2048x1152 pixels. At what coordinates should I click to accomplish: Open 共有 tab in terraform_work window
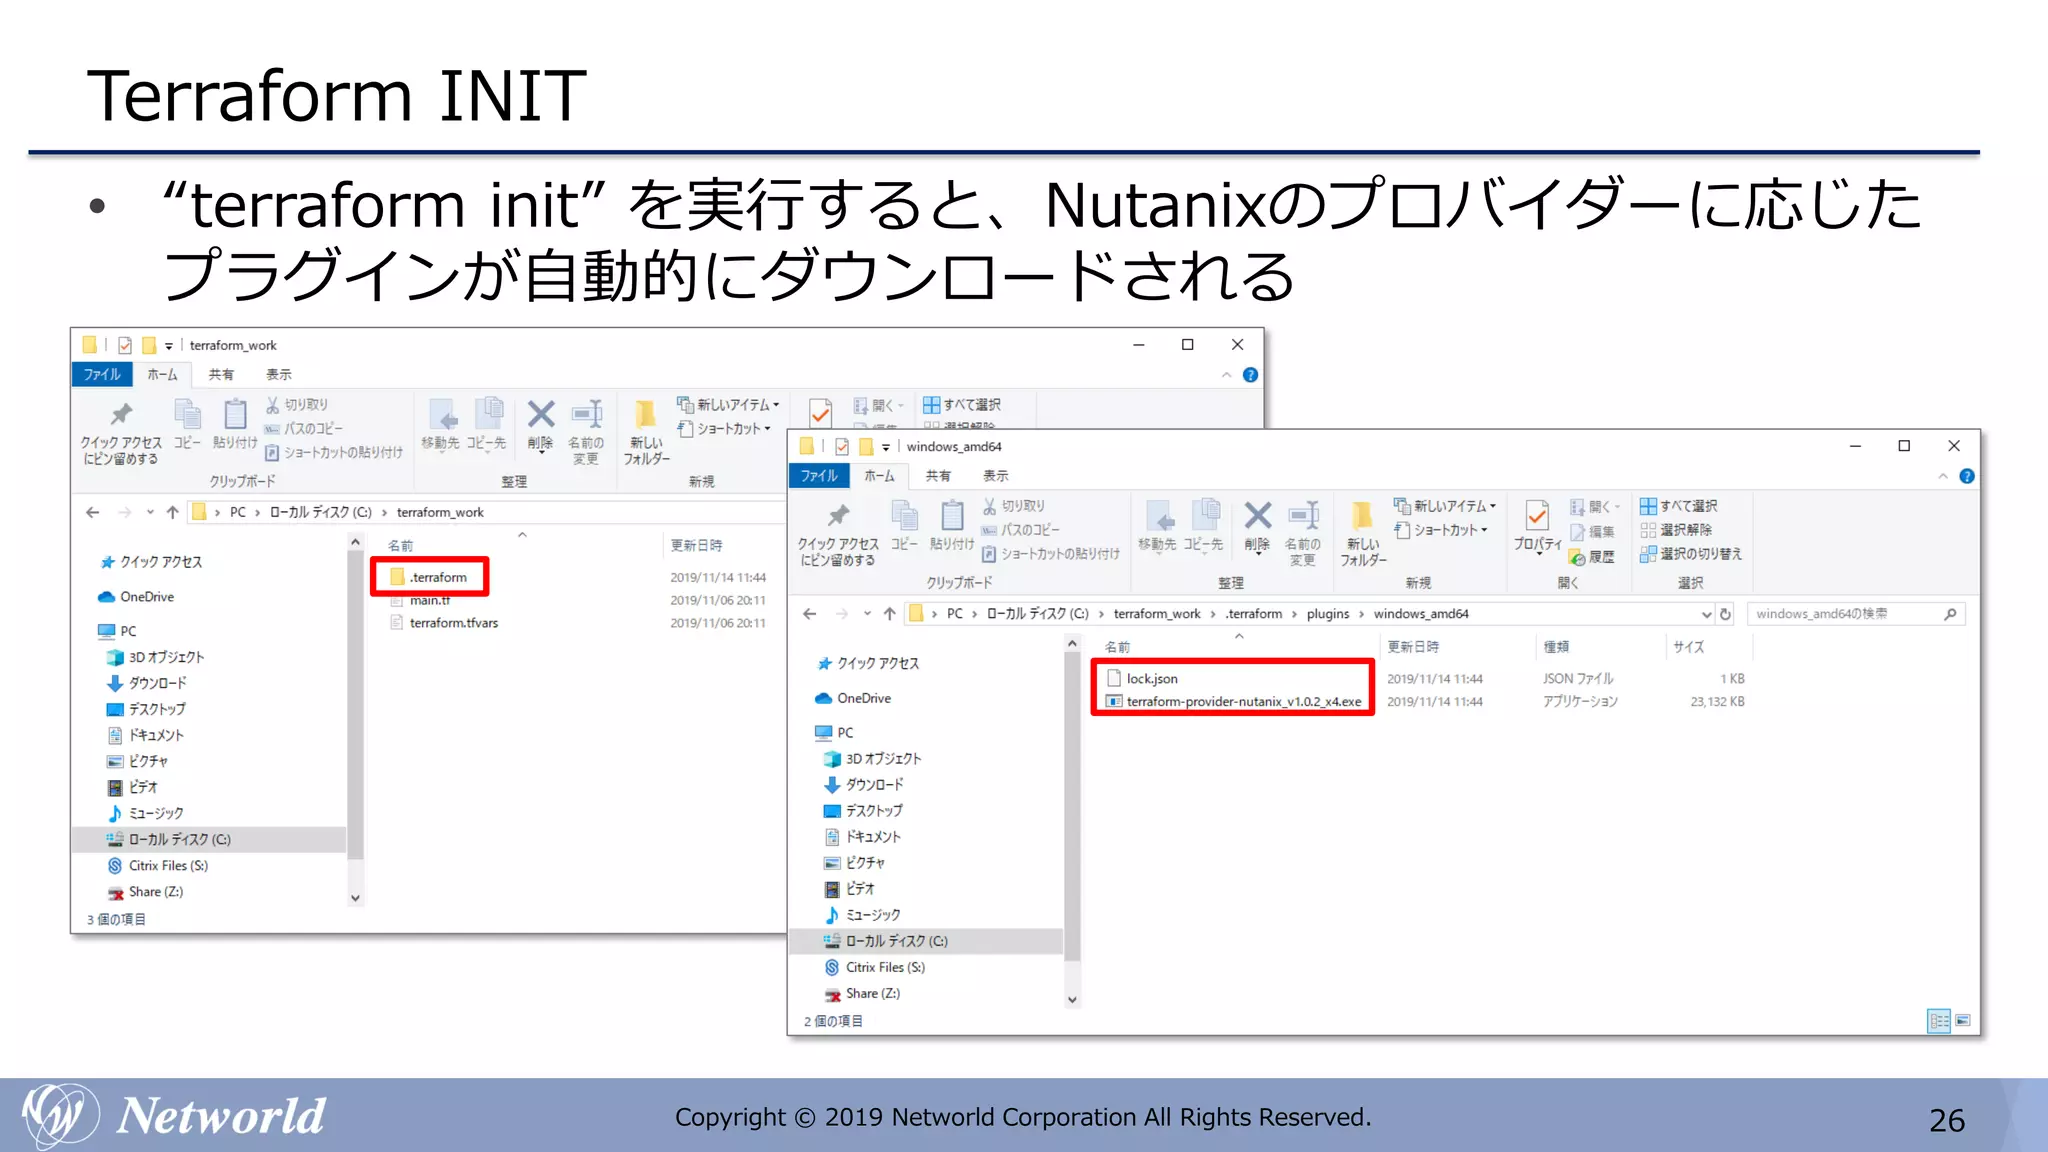click(221, 375)
